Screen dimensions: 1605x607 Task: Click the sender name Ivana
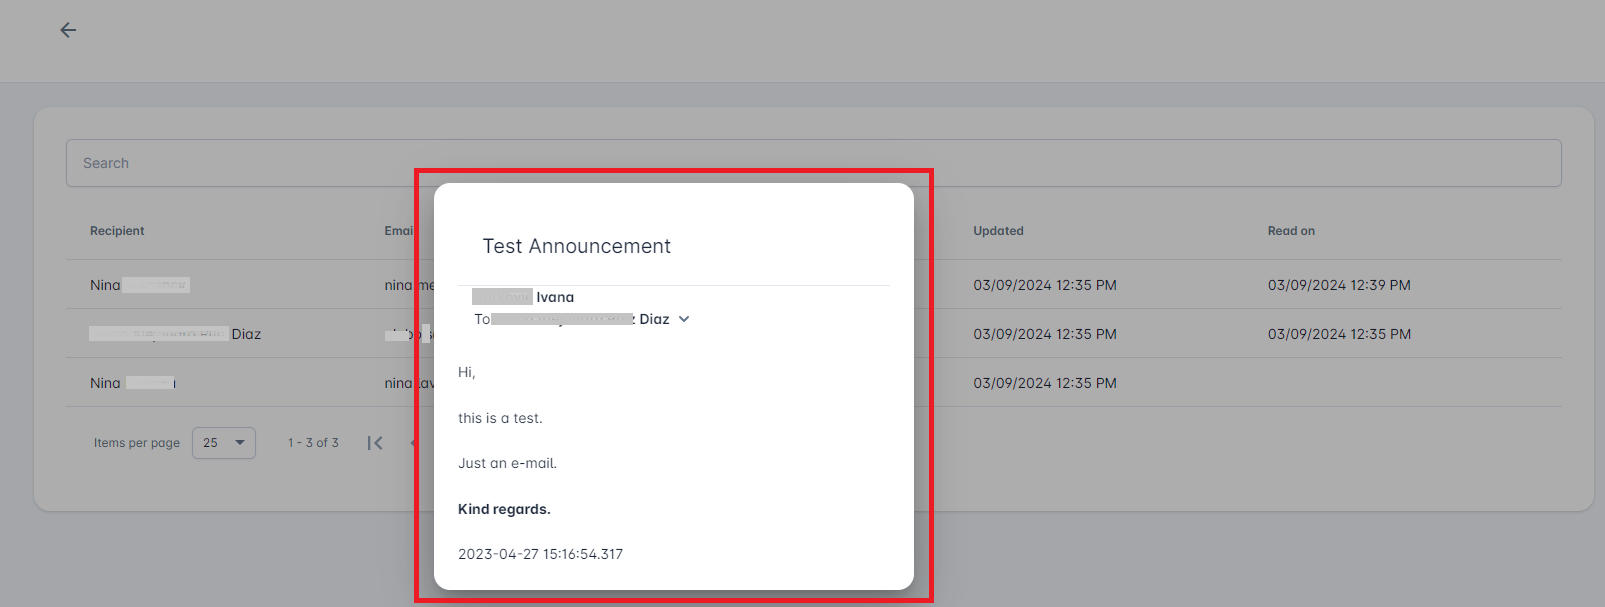tap(555, 297)
